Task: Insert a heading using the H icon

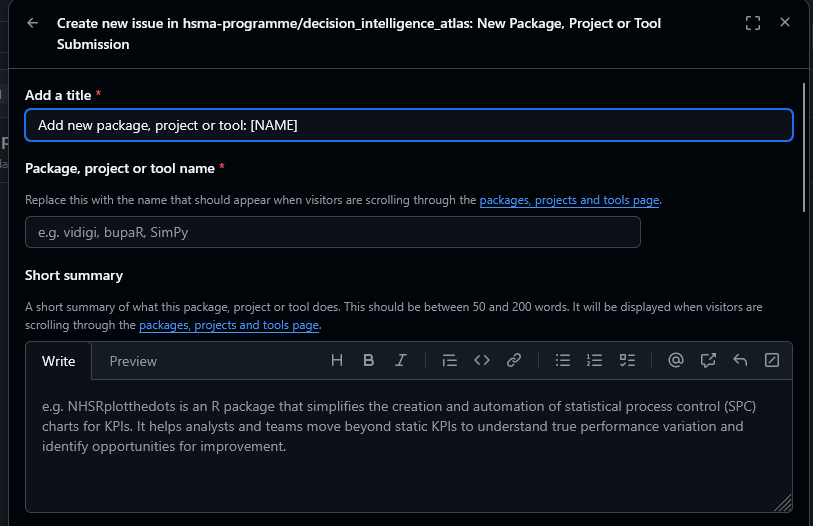Action: [337, 360]
